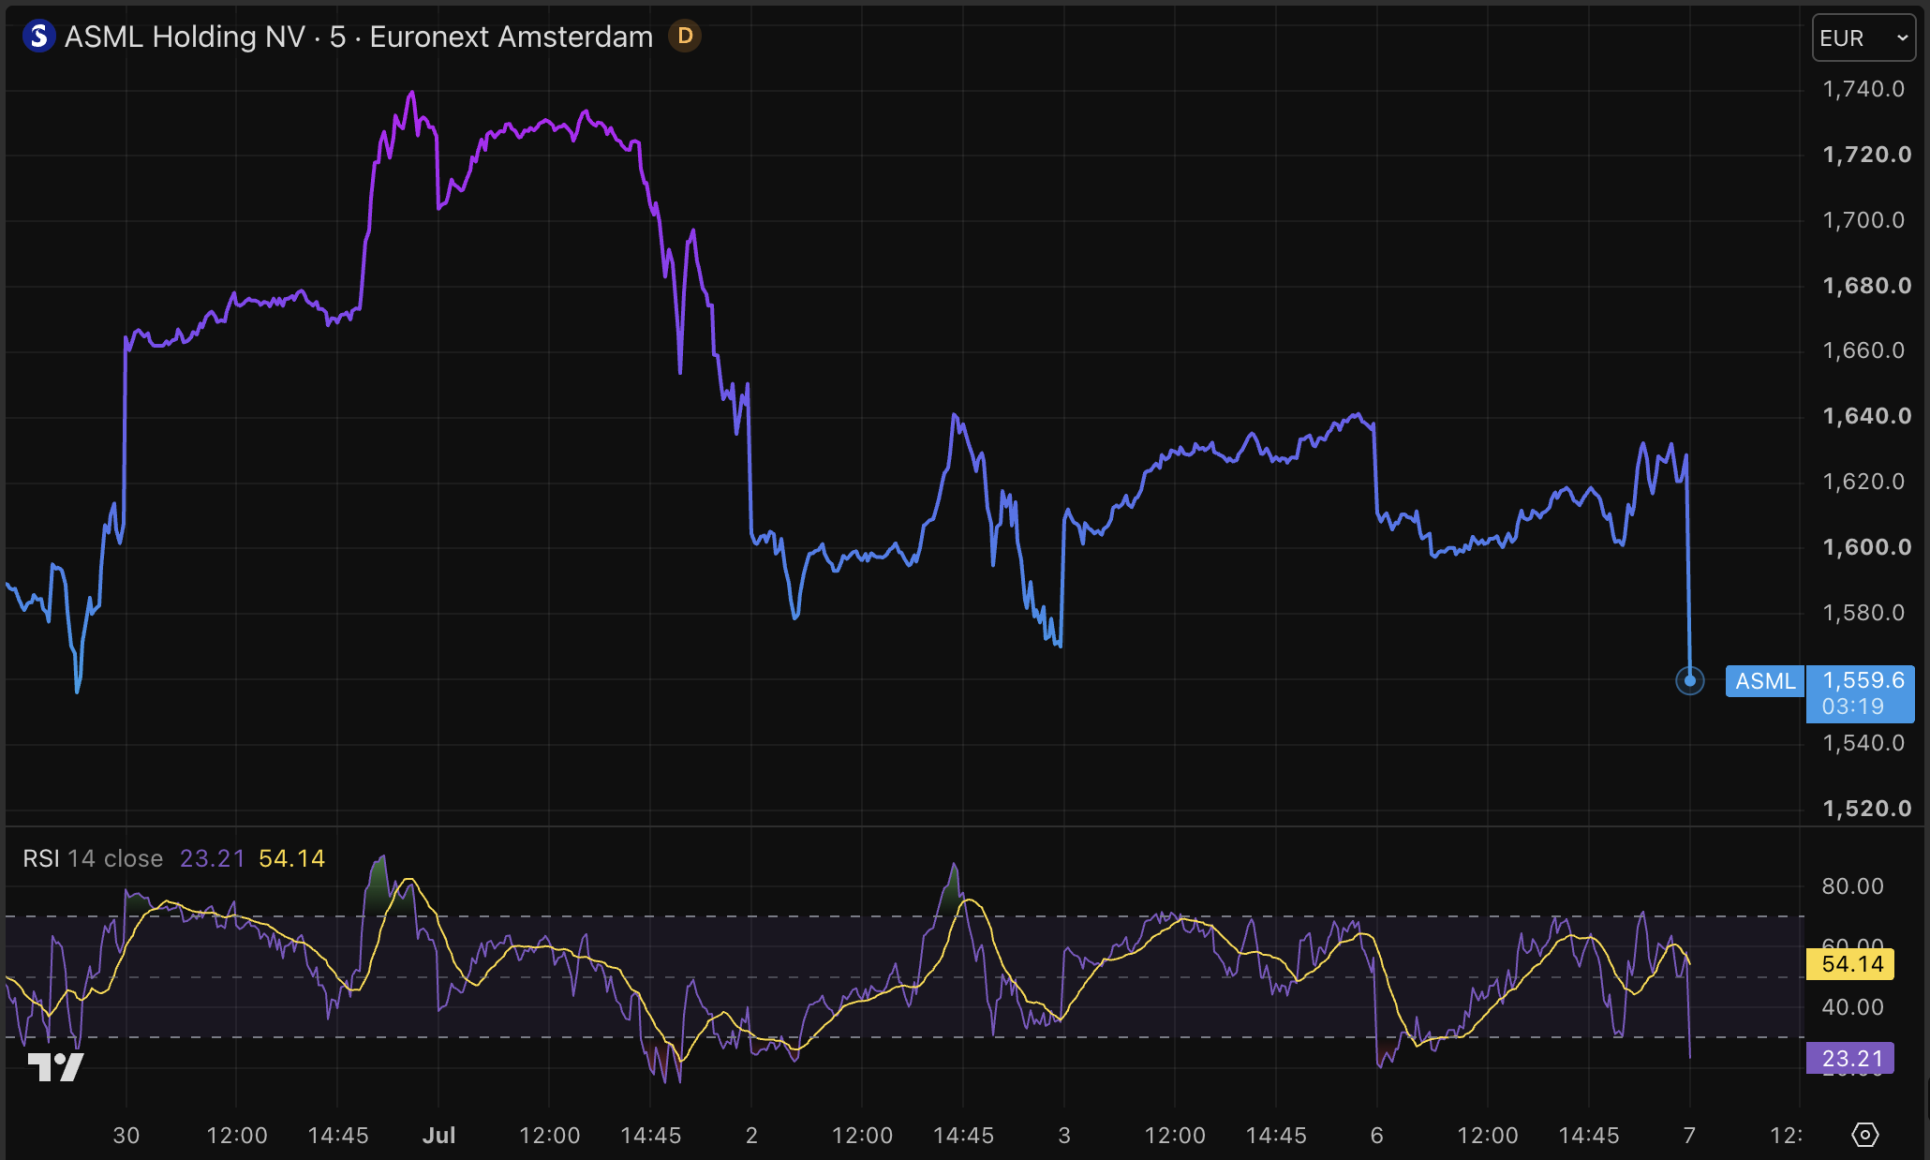
Task: Click the 1,680.0 price axis label
Action: pyautogui.click(x=1867, y=285)
